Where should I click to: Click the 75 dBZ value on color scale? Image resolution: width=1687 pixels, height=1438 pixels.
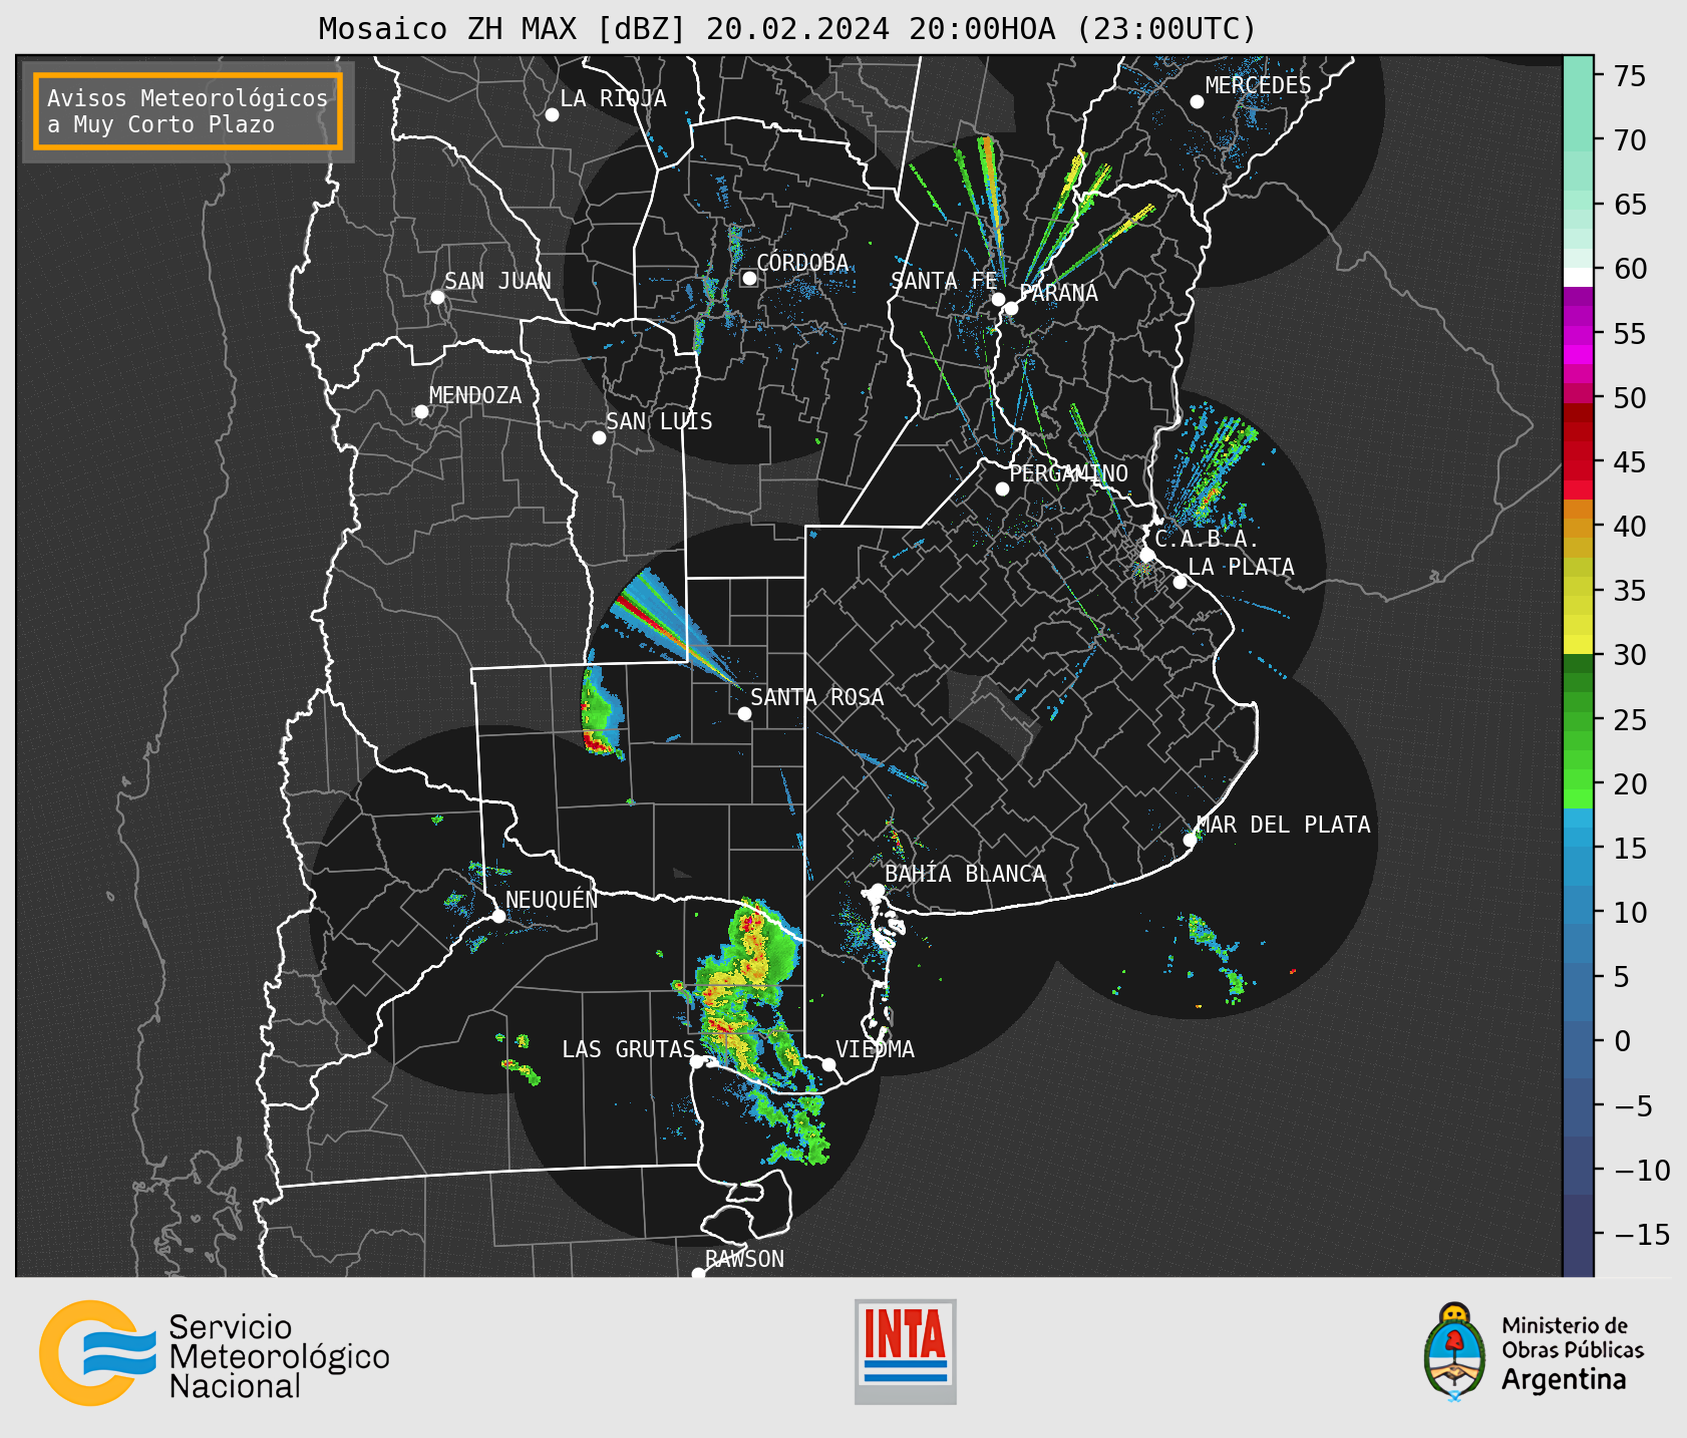pos(1629,76)
